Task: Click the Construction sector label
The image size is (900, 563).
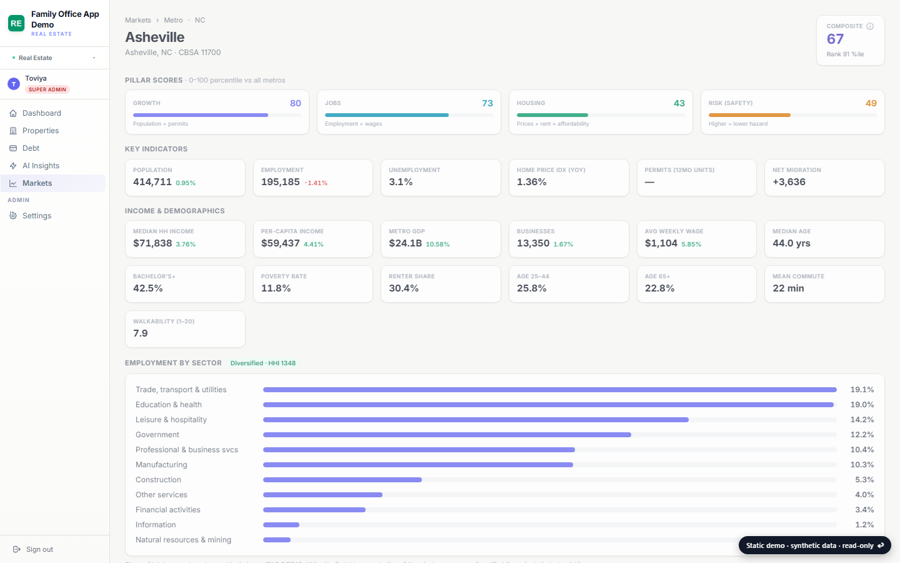Action: (x=158, y=480)
